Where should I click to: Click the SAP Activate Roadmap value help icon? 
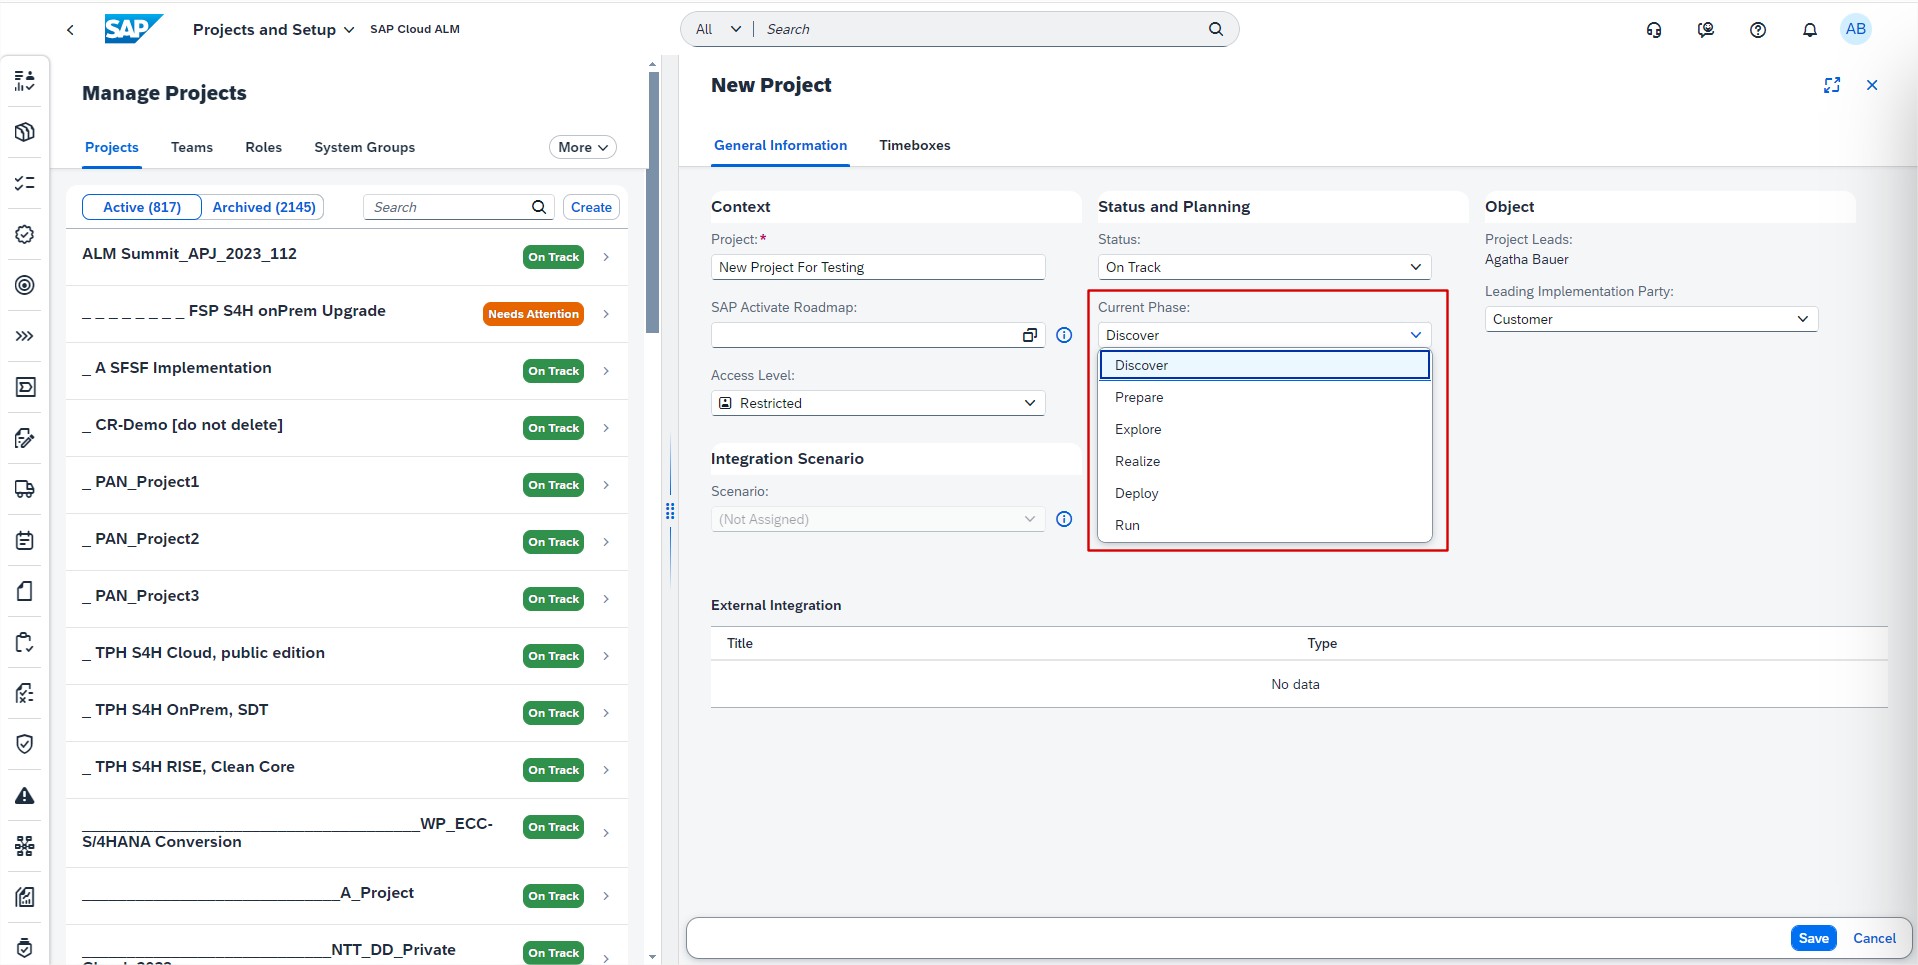click(1029, 335)
